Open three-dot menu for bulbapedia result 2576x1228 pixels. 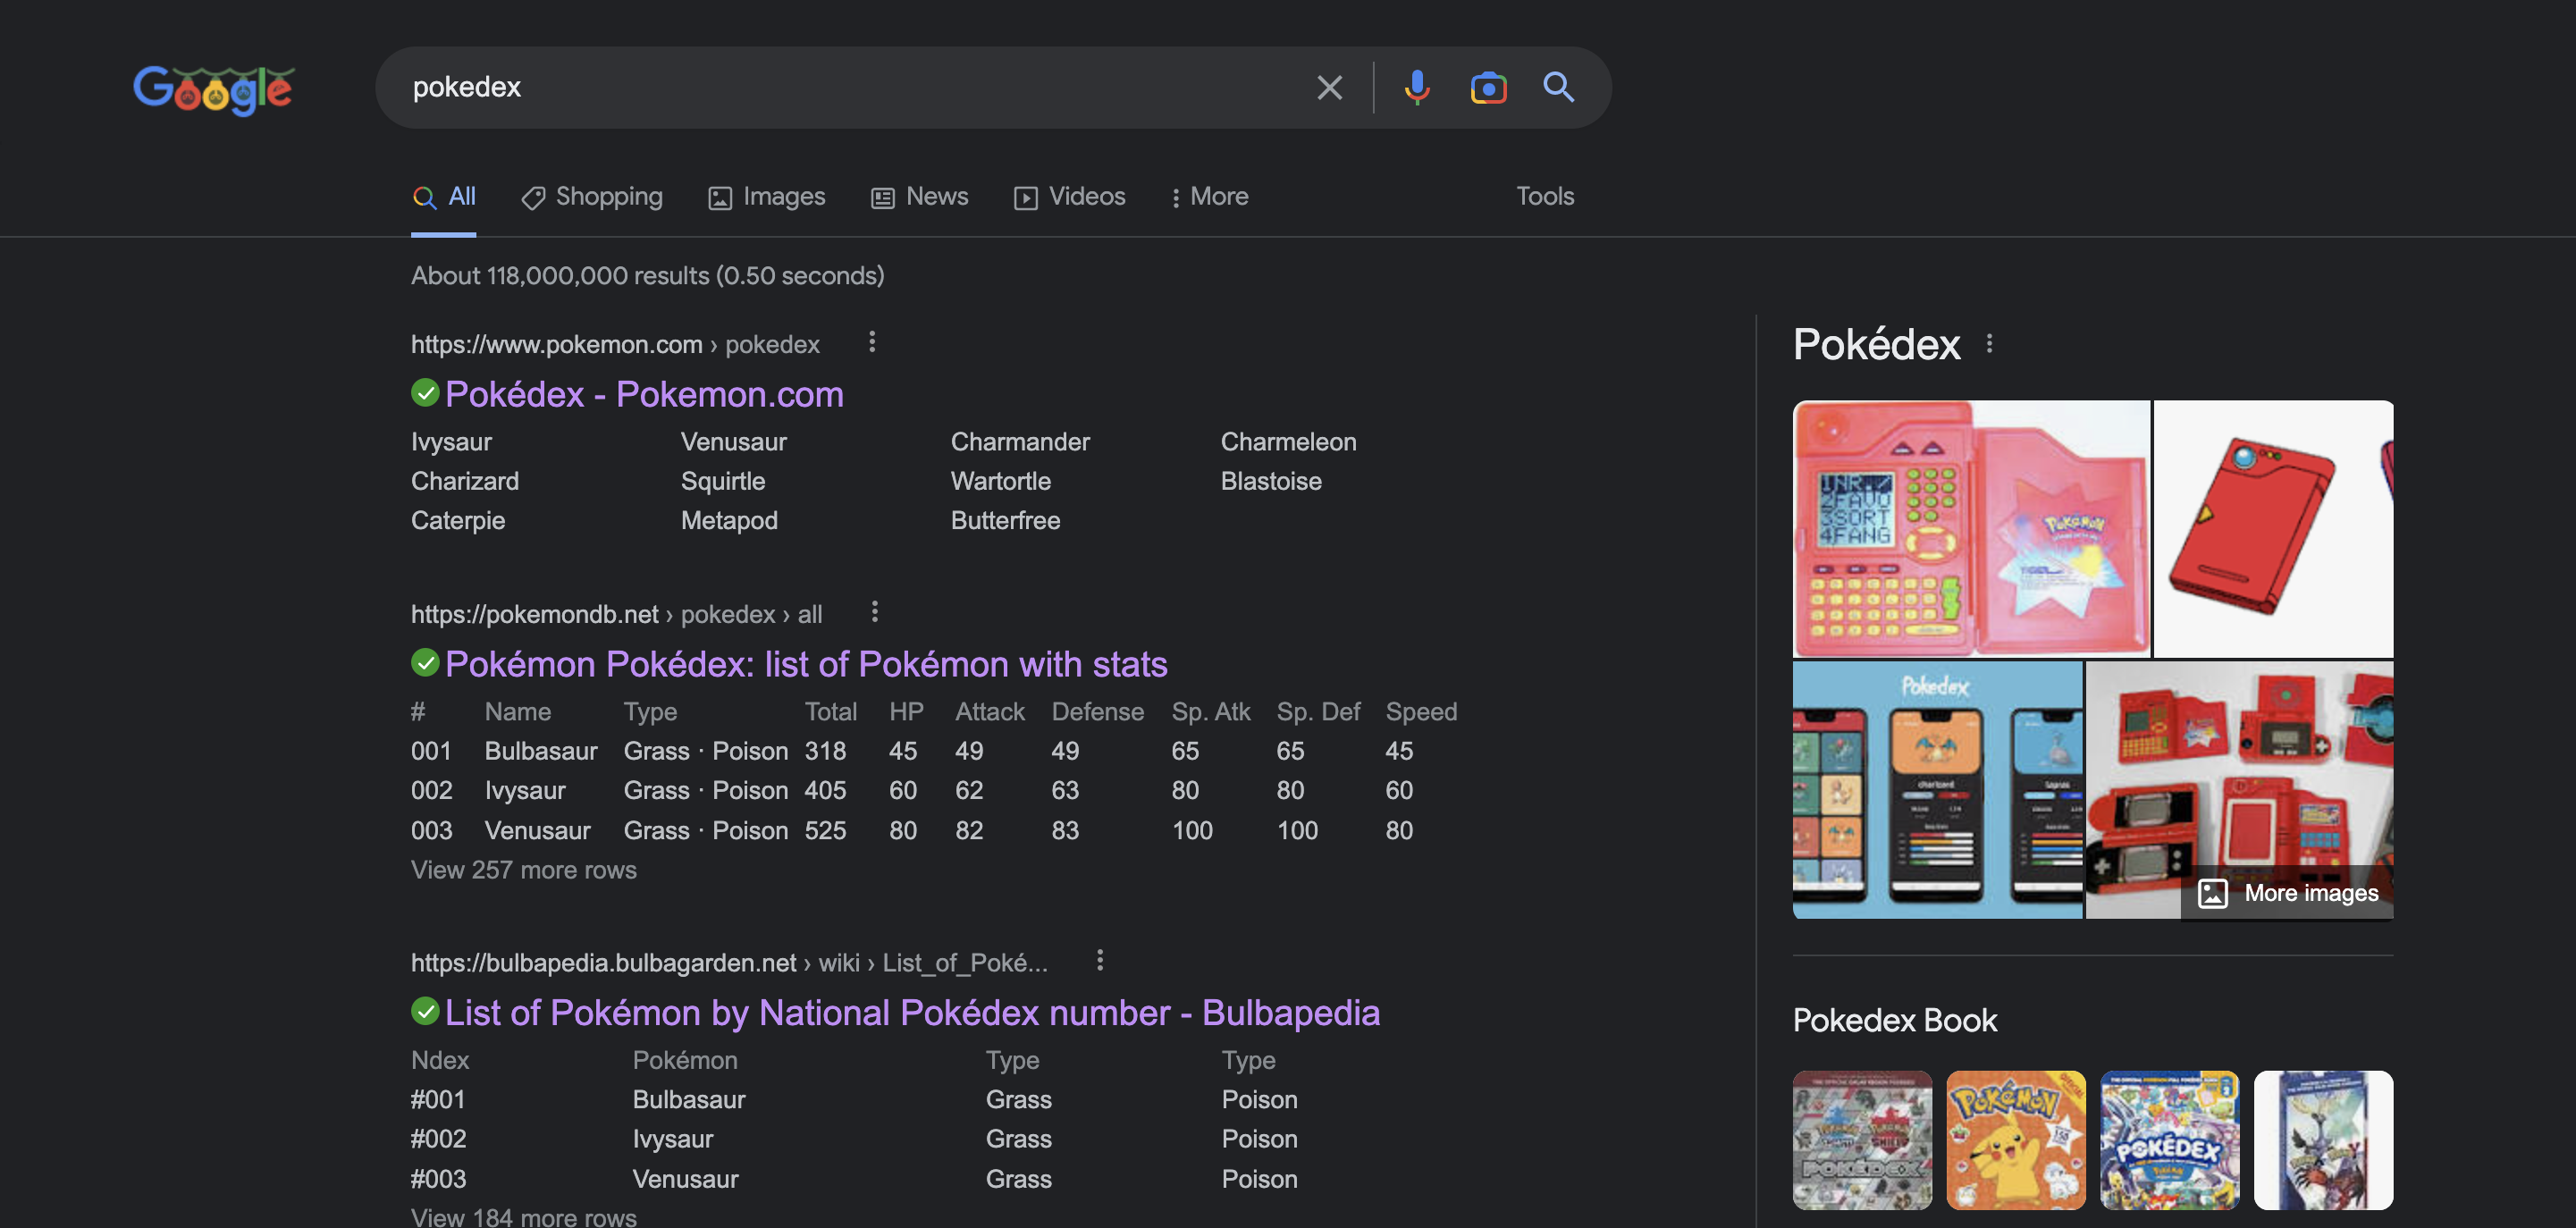pyautogui.click(x=1099, y=960)
